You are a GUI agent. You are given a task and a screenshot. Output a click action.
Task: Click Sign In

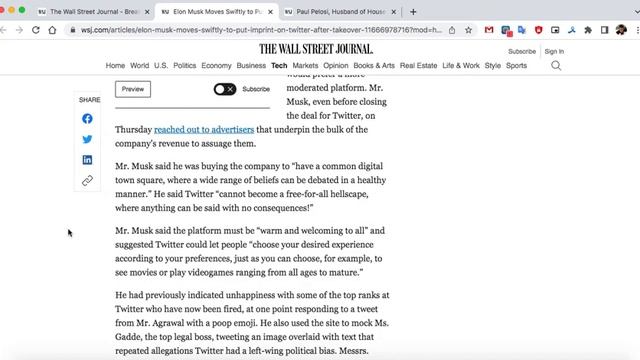[x=554, y=51]
